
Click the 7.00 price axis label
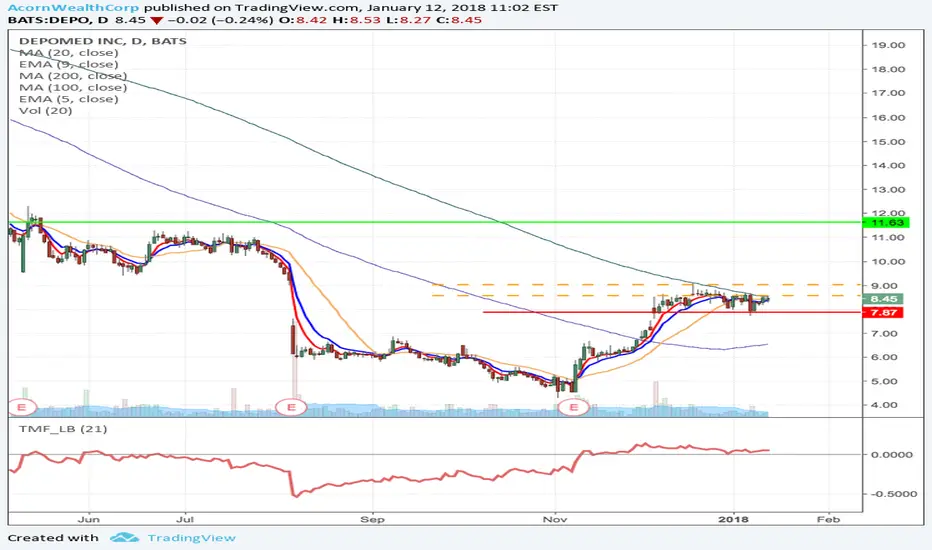tap(885, 334)
